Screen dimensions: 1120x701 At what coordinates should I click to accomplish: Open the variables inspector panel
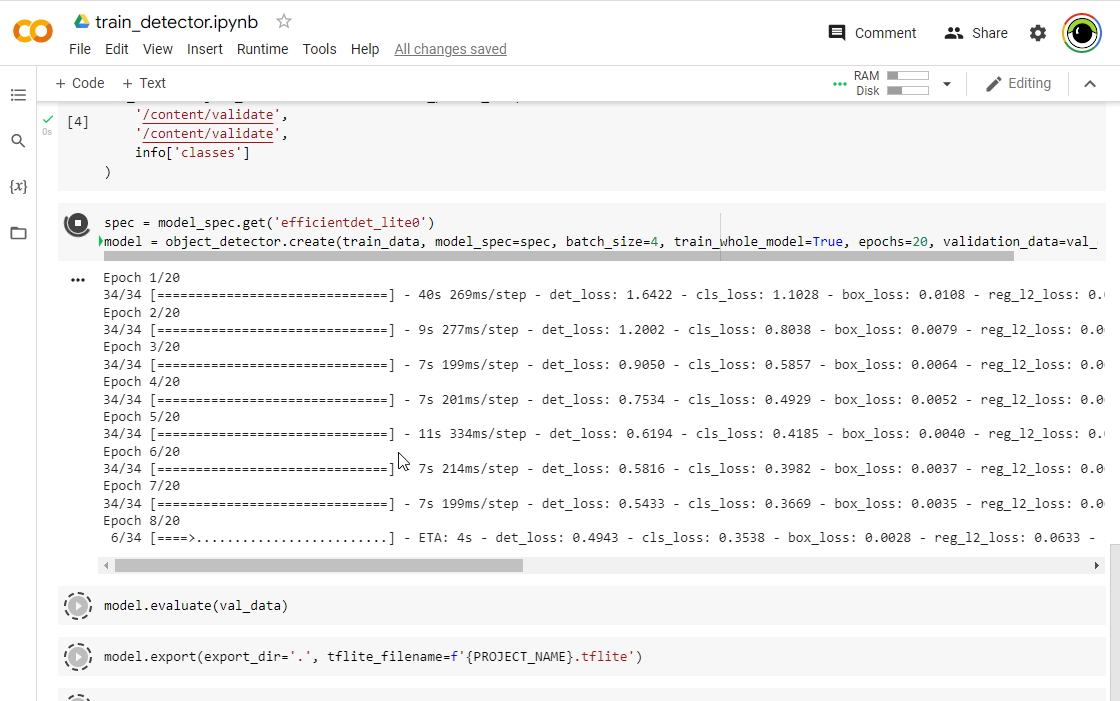click(18, 187)
